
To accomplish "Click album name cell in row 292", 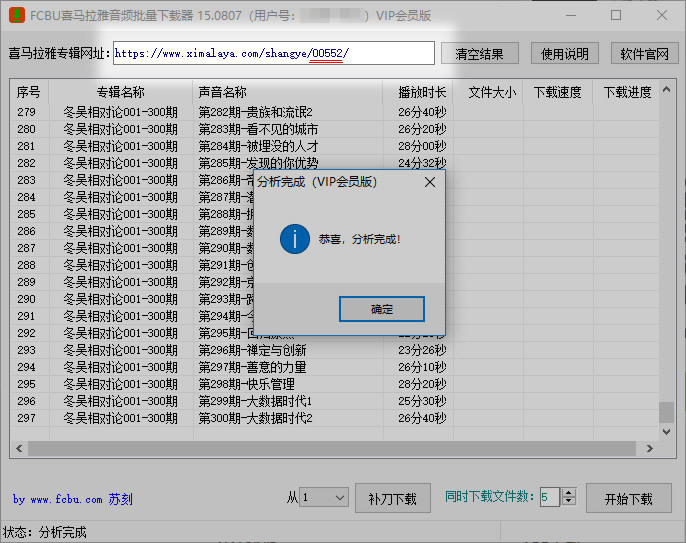I will (120, 333).
